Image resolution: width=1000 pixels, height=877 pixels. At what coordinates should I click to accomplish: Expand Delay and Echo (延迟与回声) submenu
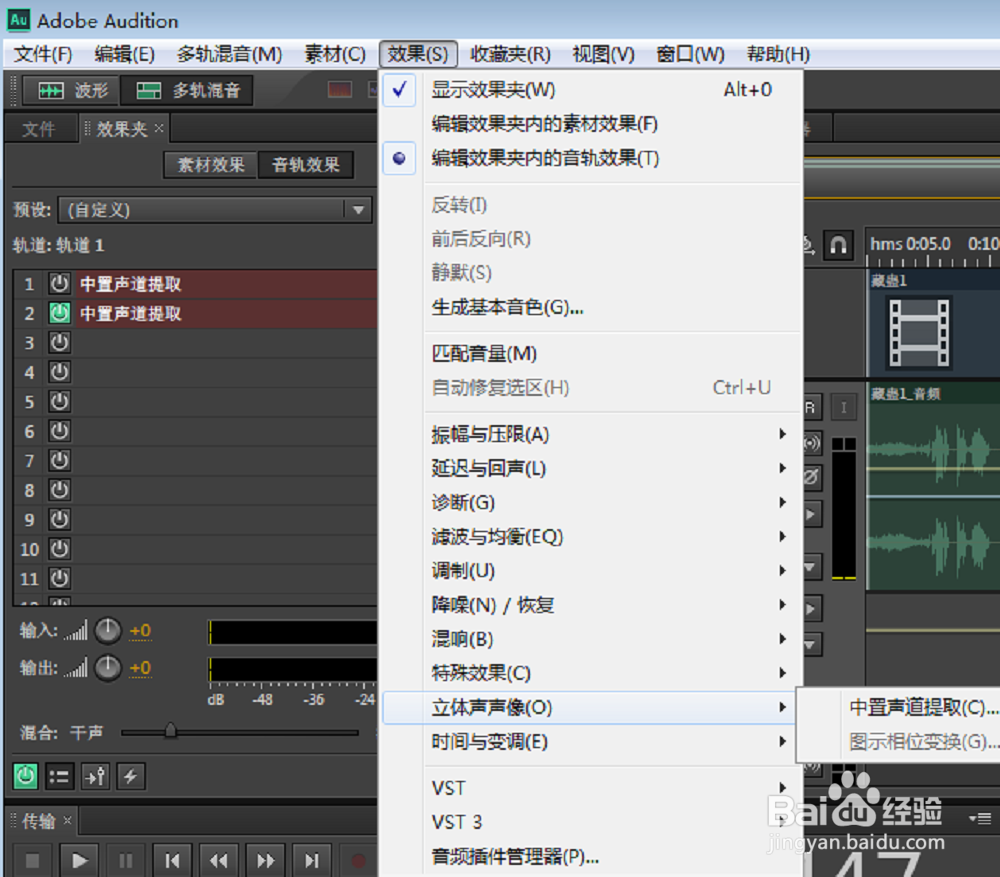pos(591,468)
